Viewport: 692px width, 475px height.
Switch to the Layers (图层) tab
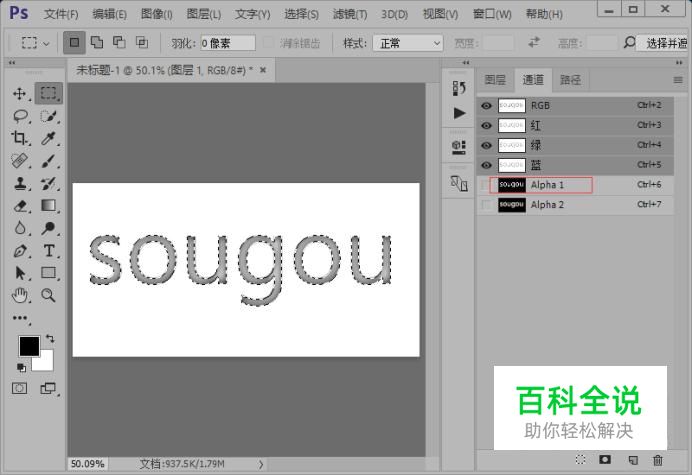495,80
